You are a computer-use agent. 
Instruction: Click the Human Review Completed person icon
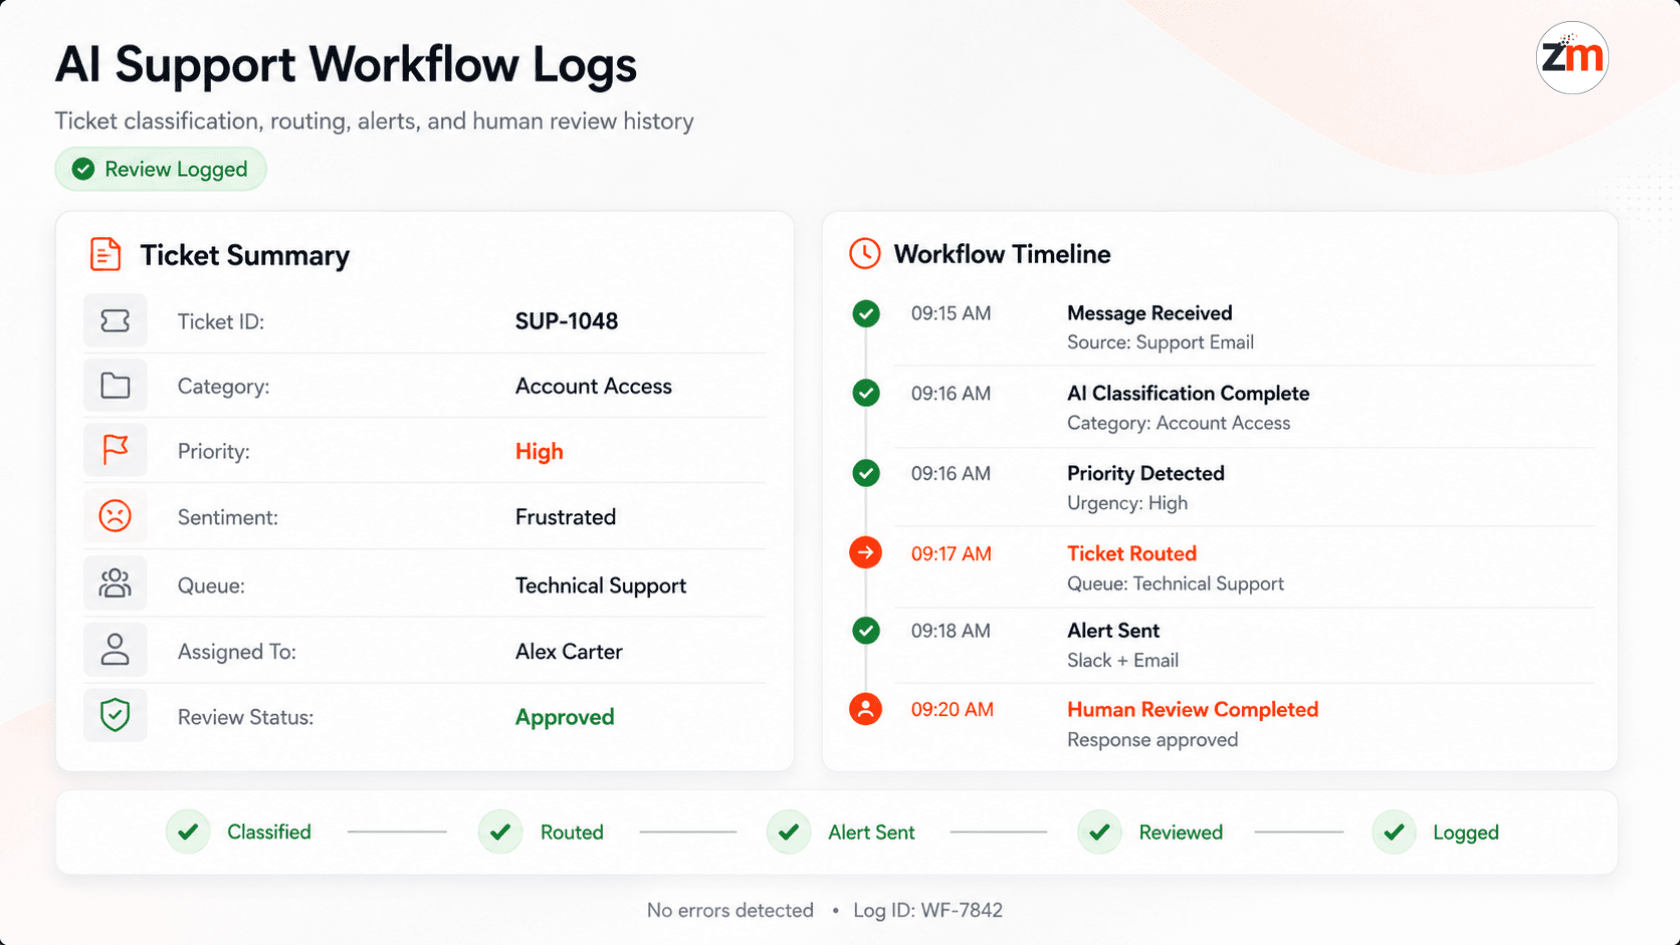(866, 709)
